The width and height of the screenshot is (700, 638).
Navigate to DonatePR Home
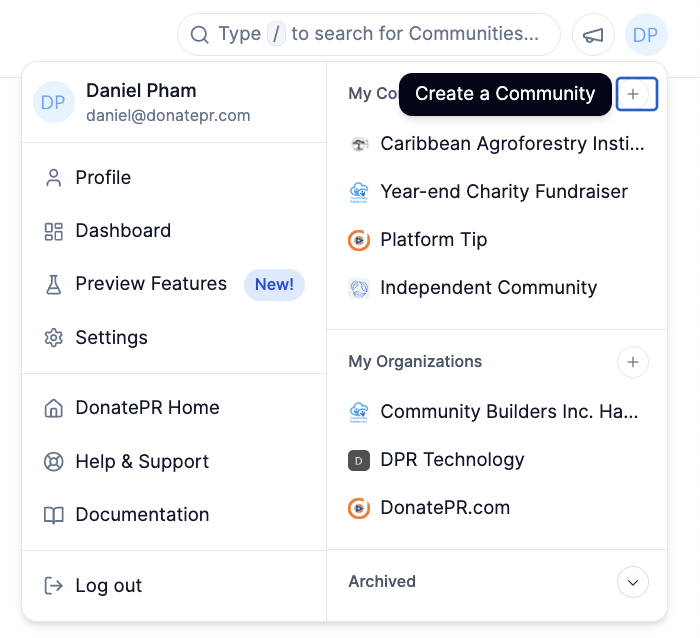pyautogui.click(x=147, y=408)
